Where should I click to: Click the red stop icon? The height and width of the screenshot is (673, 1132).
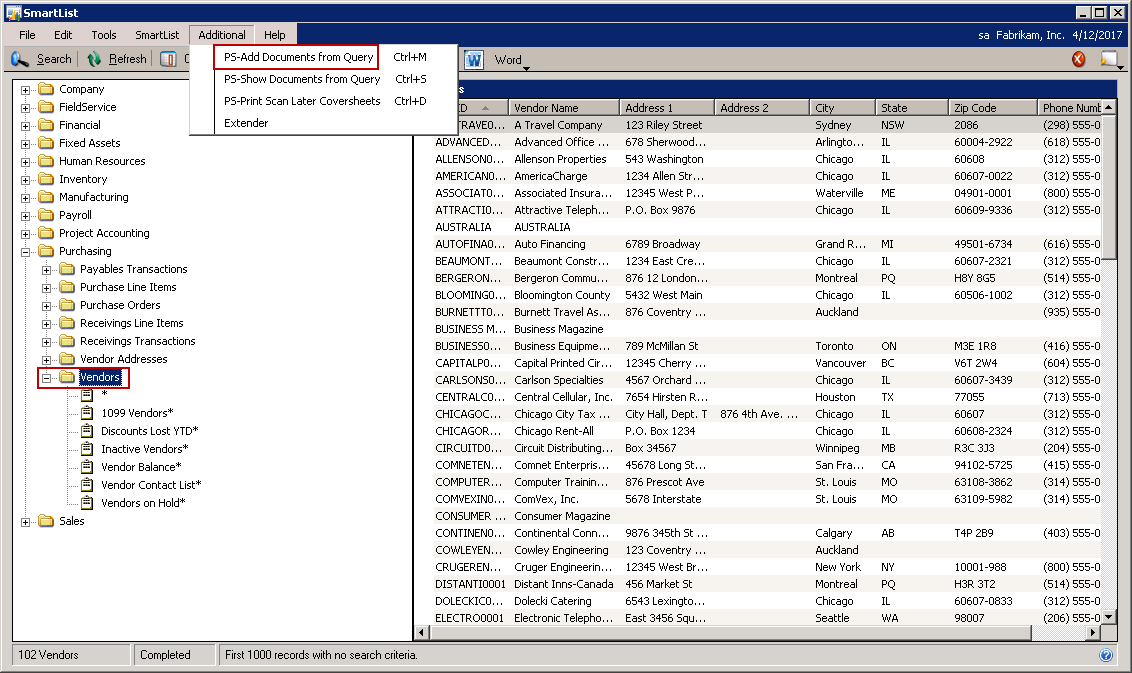(x=1079, y=59)
